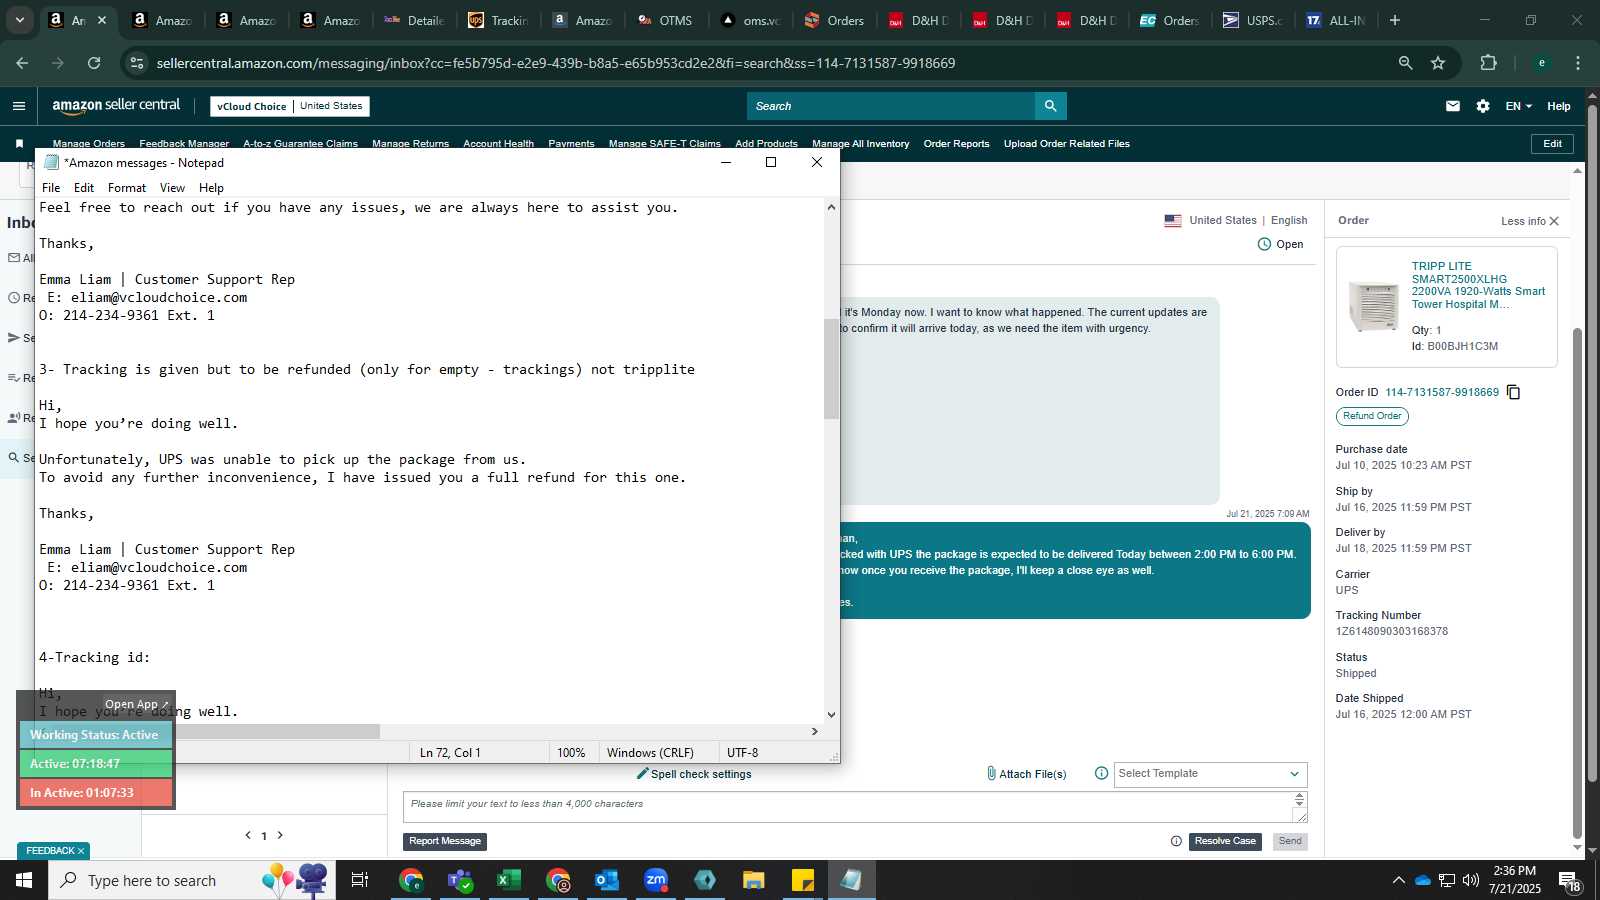Click the info icon beside Select Template
Viewport: 1600px width, 900px height.
click(1101, 773)
